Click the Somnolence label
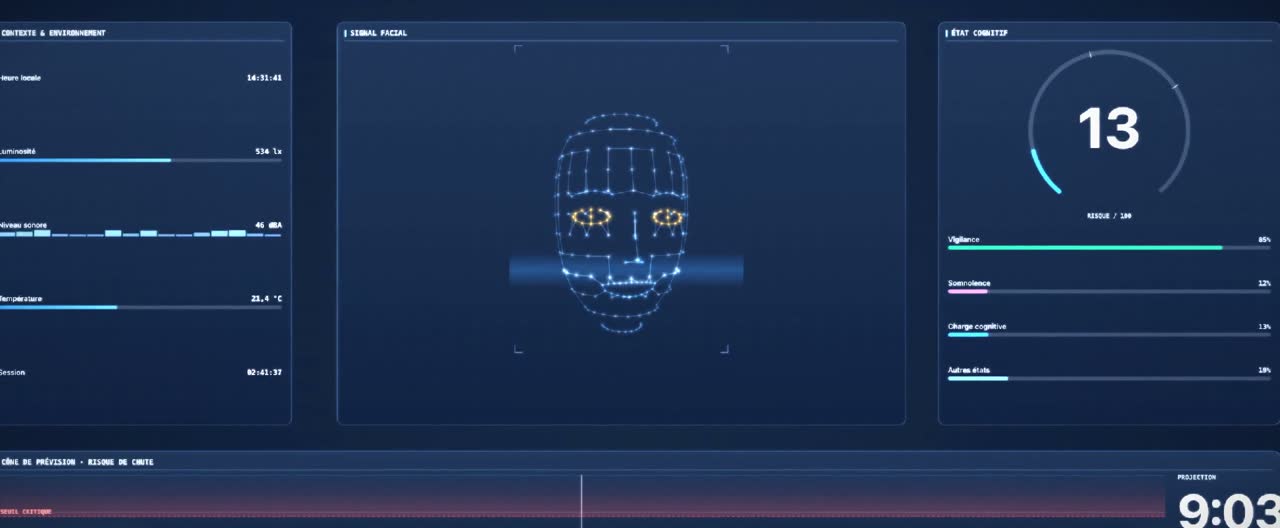Image resolution: width=1280 pixels, height=528 pixels. point(969,283)
